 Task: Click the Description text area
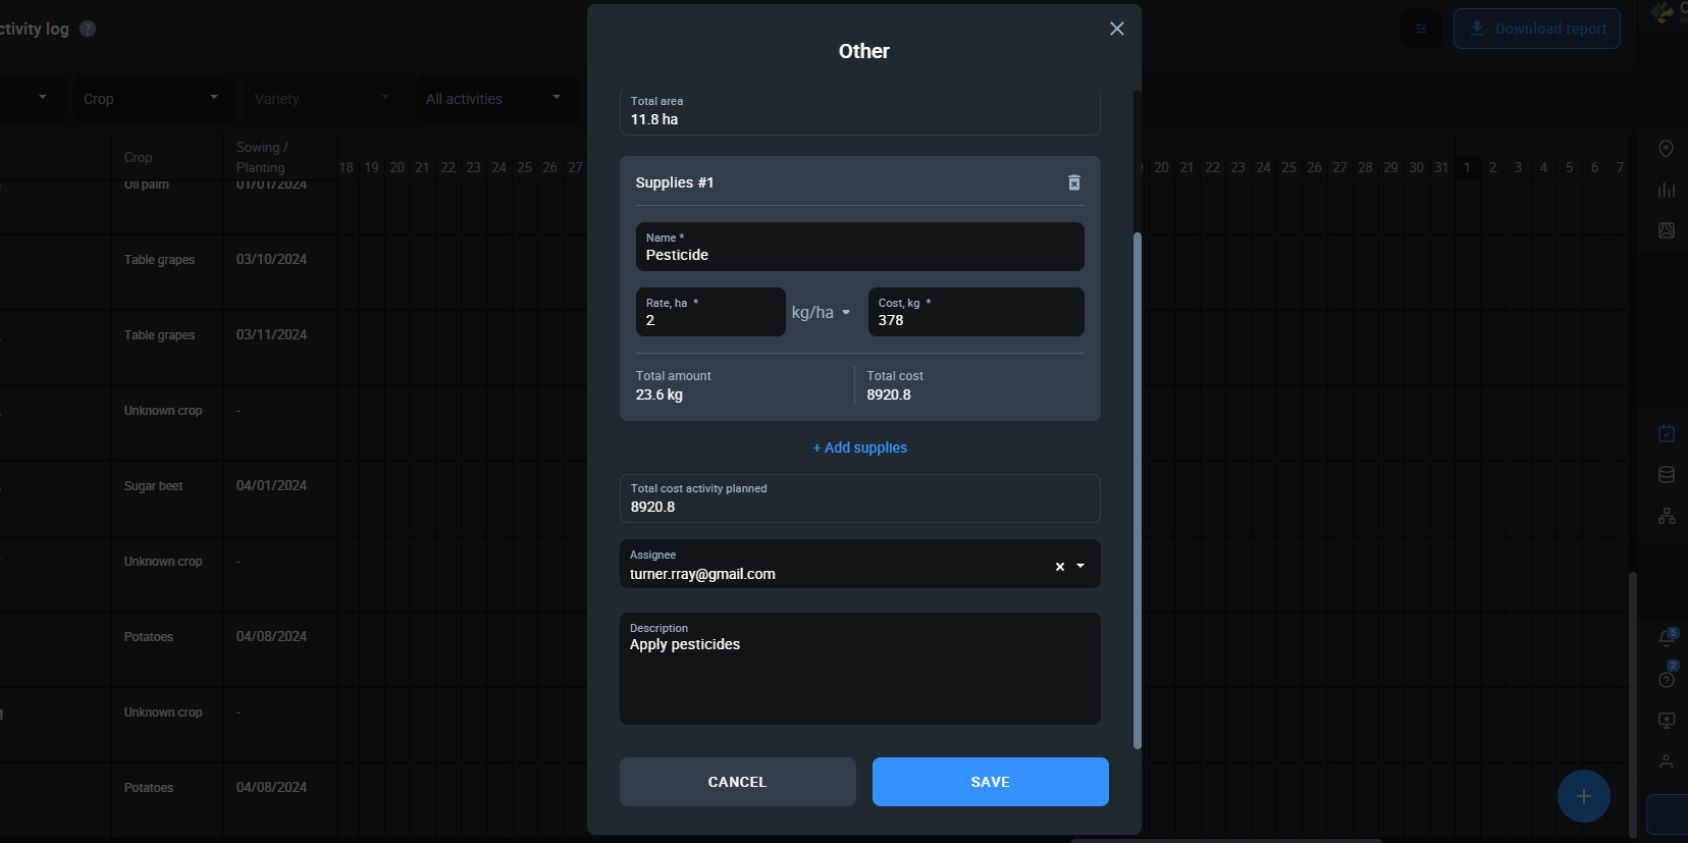pyautogui.click(x=860, y=669)
